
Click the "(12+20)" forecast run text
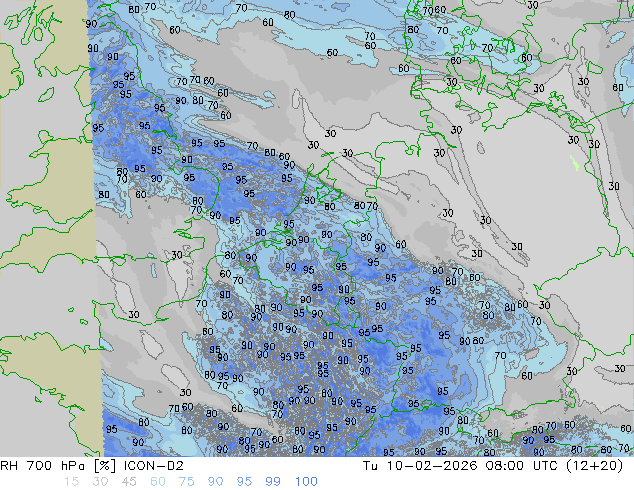[x=597, y=466]
